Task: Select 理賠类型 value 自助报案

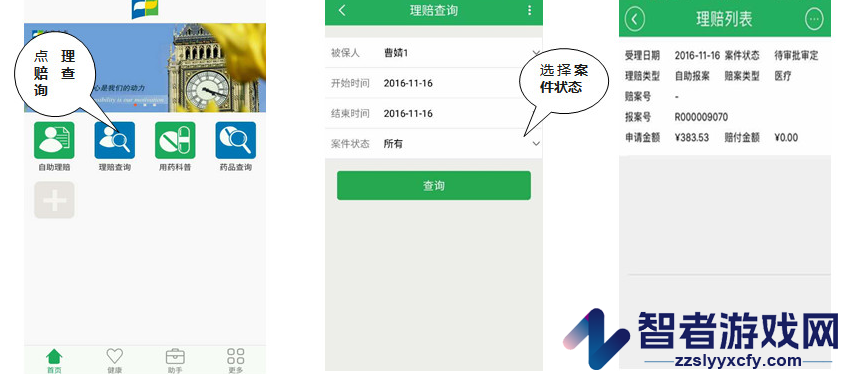Action: (x=692, y=76)
